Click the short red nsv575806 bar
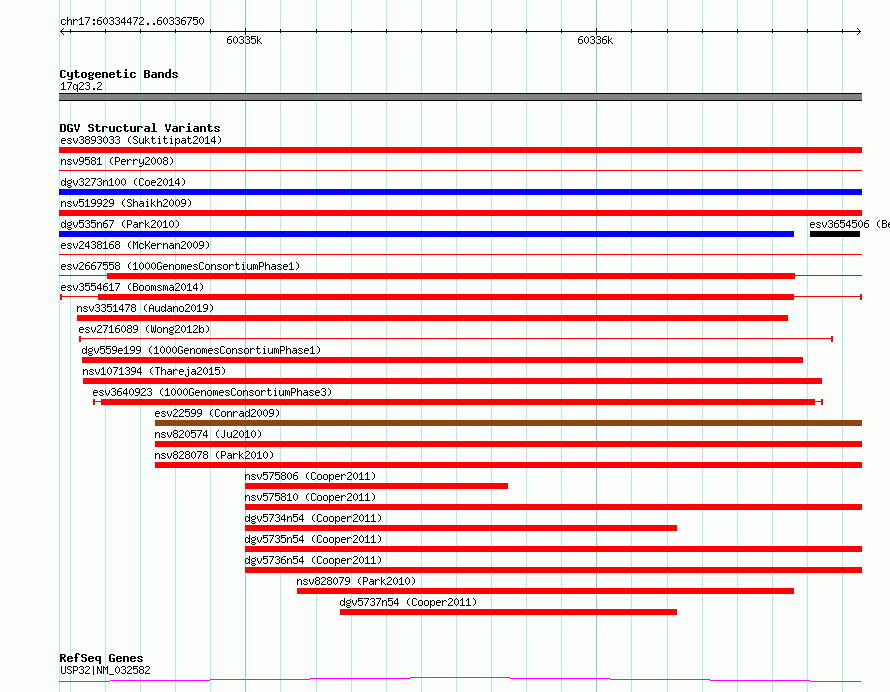Viewport: 890px width, 692px height. point(376,486)
